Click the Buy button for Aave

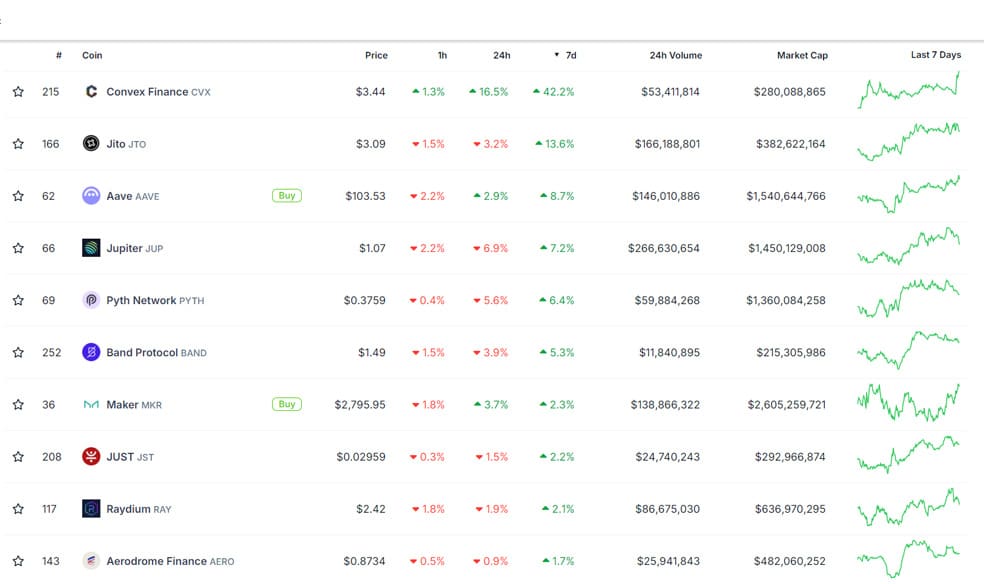pos(287,196)
